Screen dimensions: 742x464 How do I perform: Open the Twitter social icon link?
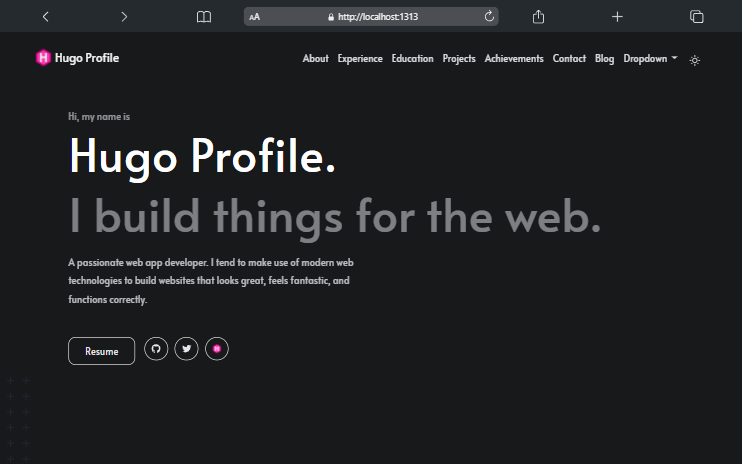coord(186,349)
